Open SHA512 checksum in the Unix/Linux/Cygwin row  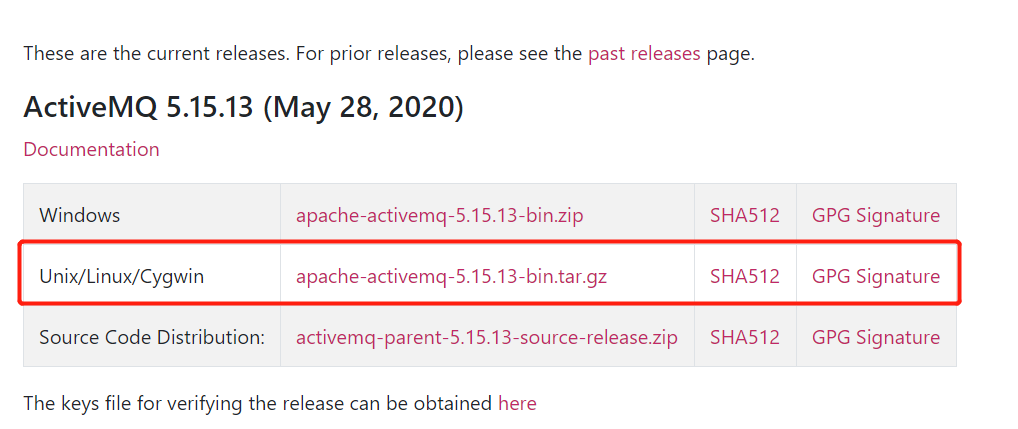tap(744, 276)
